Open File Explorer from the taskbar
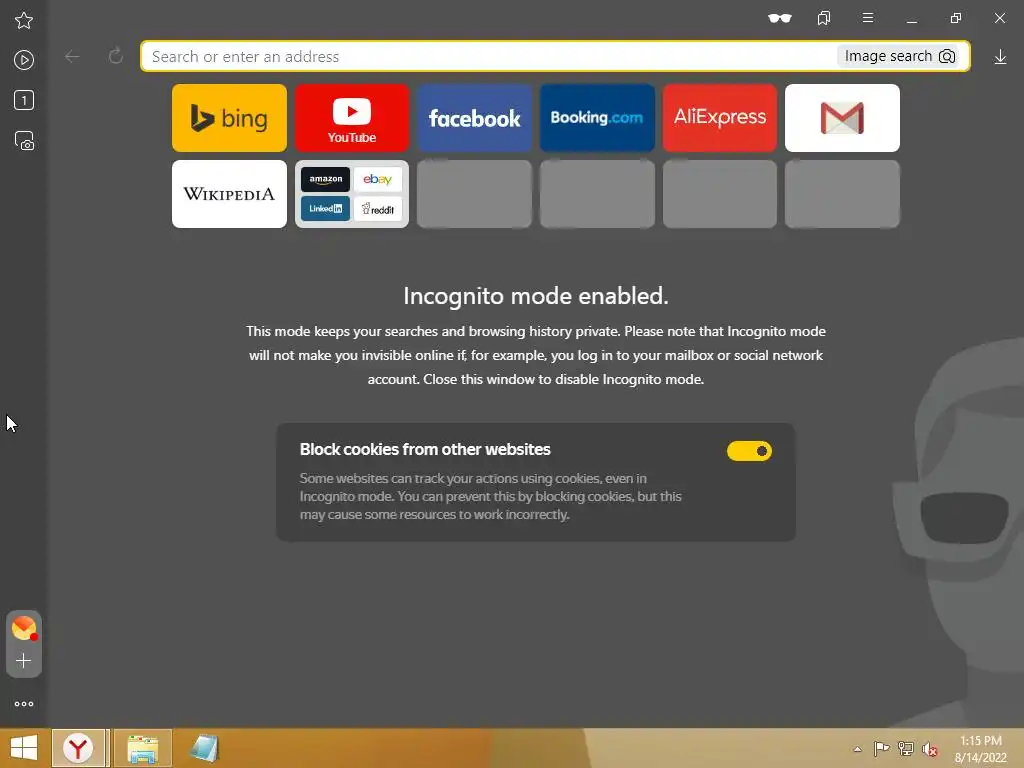 [x=143, y=748]
